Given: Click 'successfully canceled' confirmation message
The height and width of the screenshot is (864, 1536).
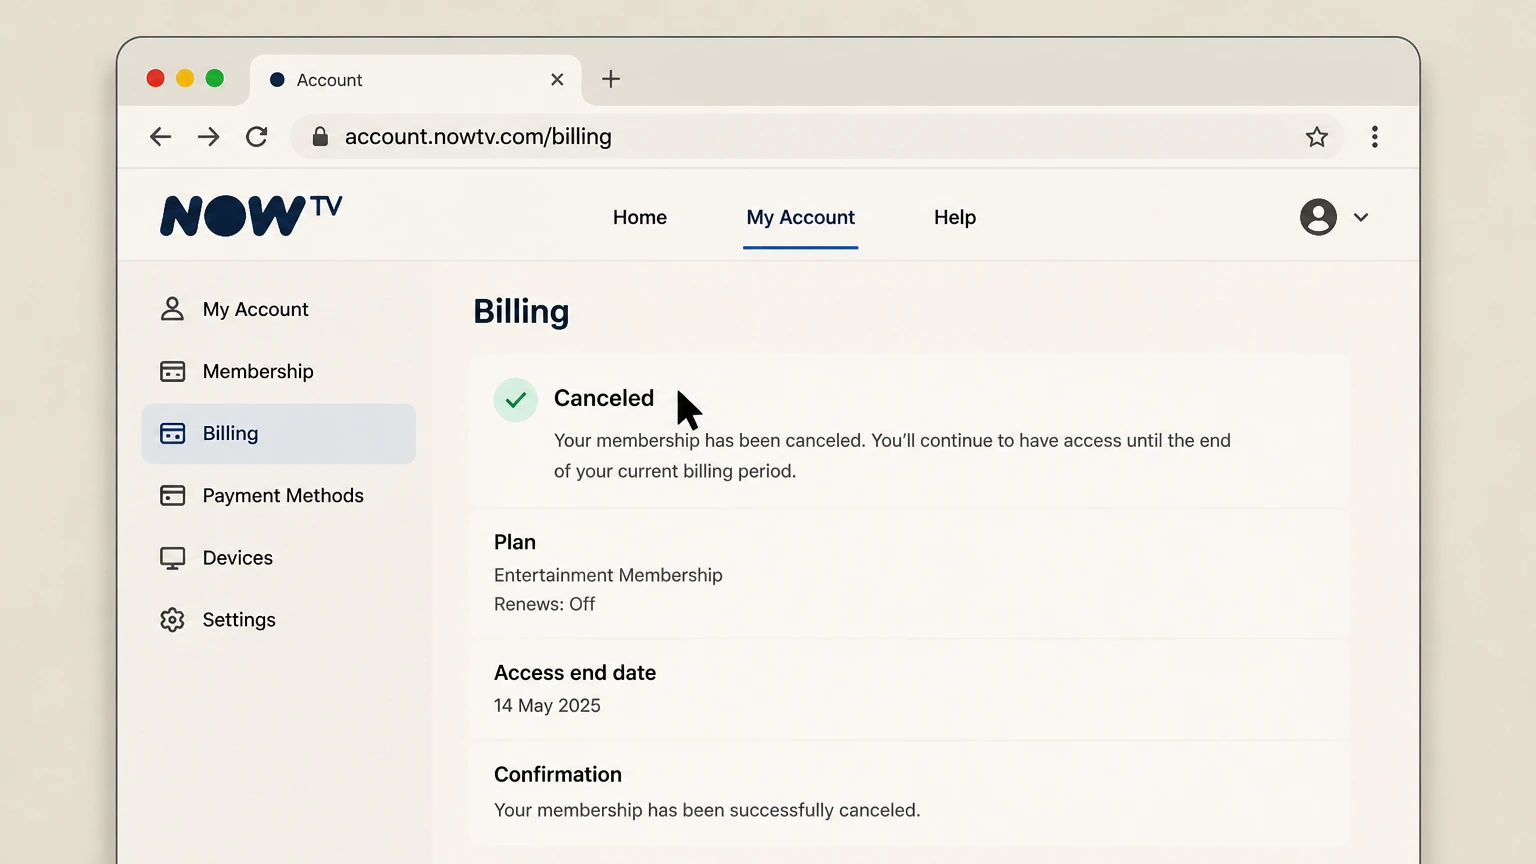Looking at the screenshot, I should [x=707, y=810].
